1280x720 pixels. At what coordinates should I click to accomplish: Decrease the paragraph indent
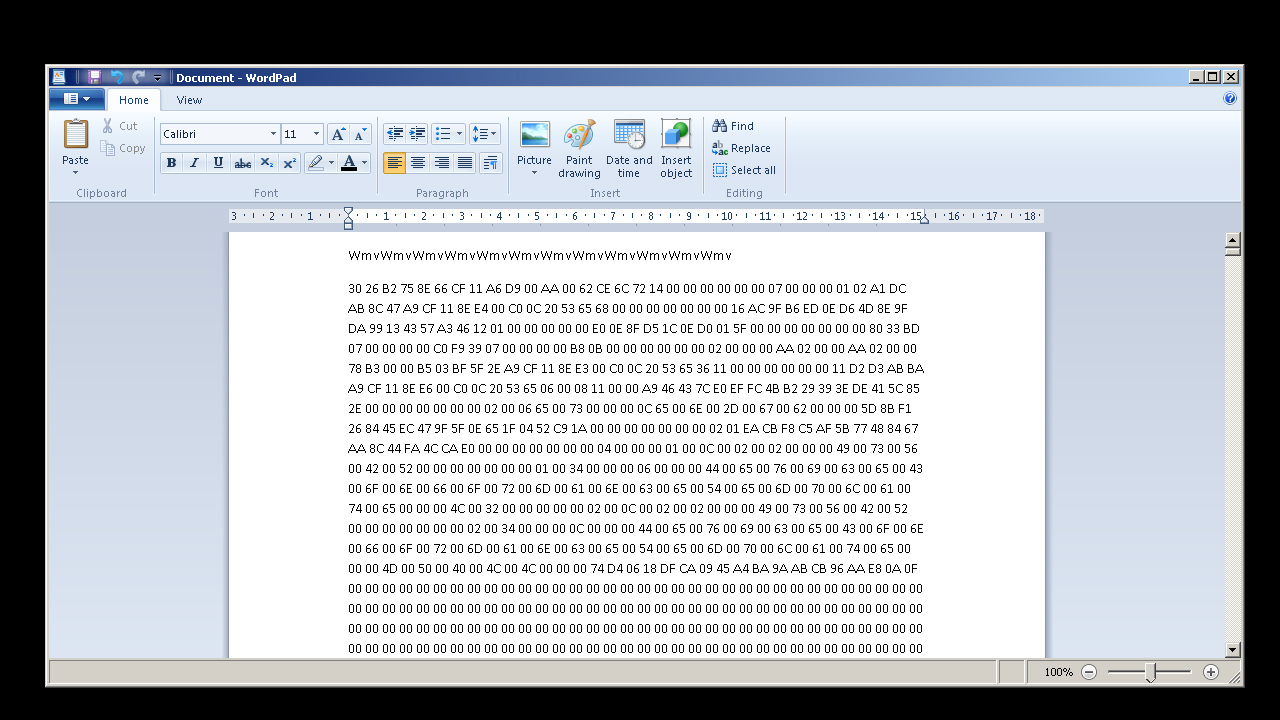pos(395,134)
